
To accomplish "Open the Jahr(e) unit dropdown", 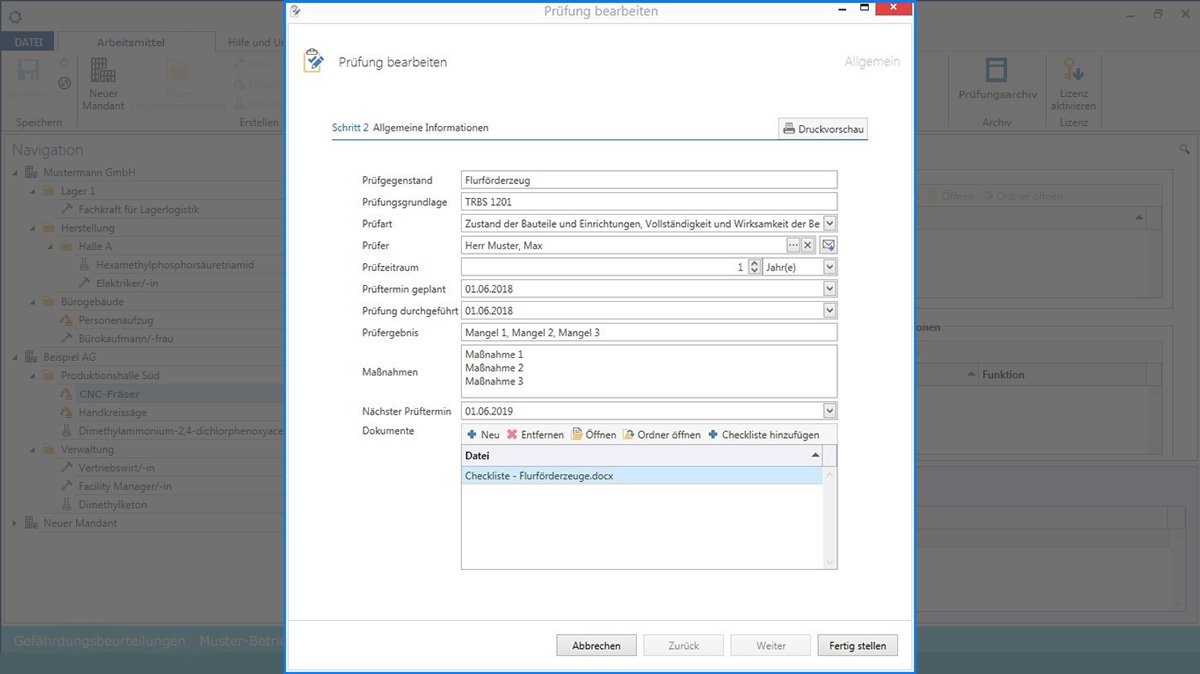I will [x=830, y=267].
